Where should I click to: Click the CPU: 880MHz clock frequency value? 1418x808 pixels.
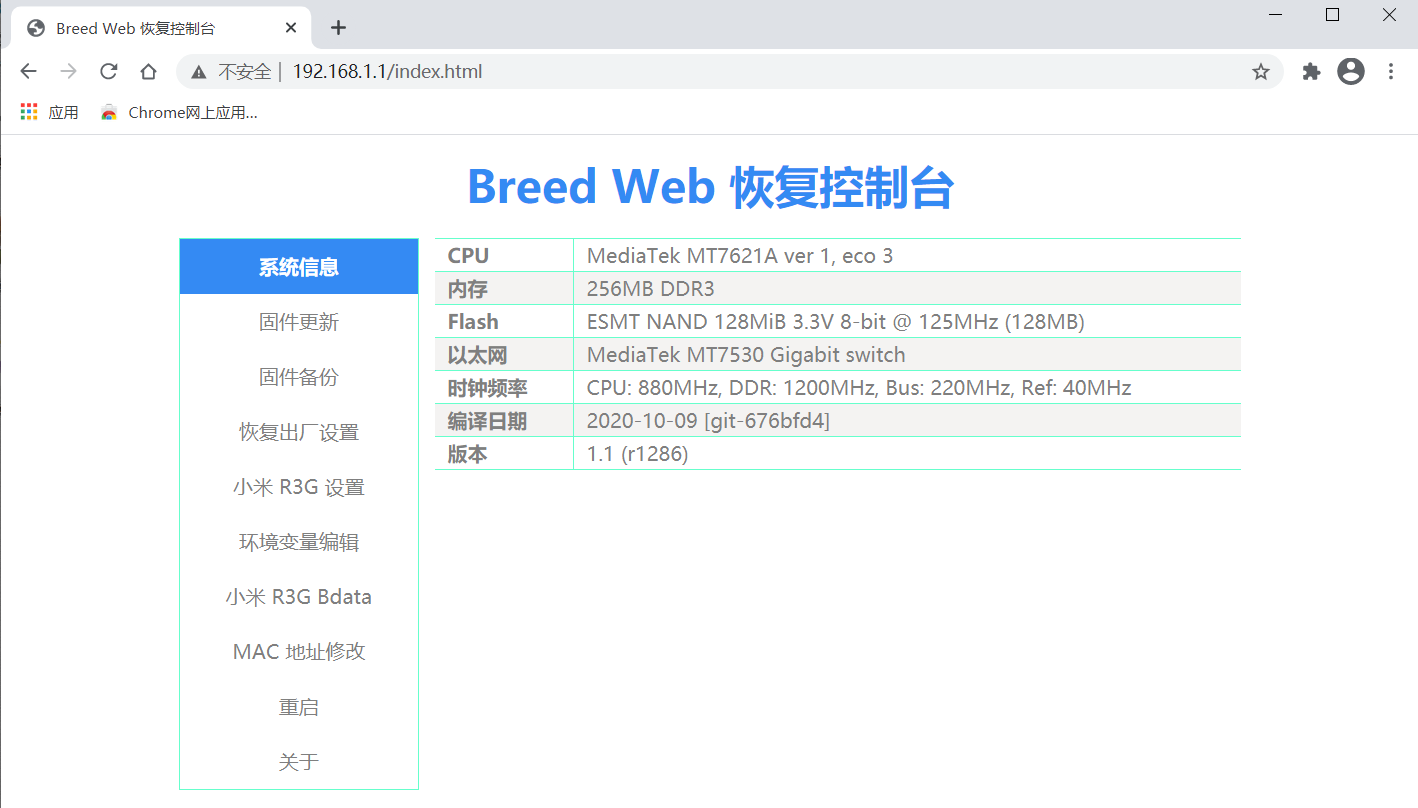[859, 388]
